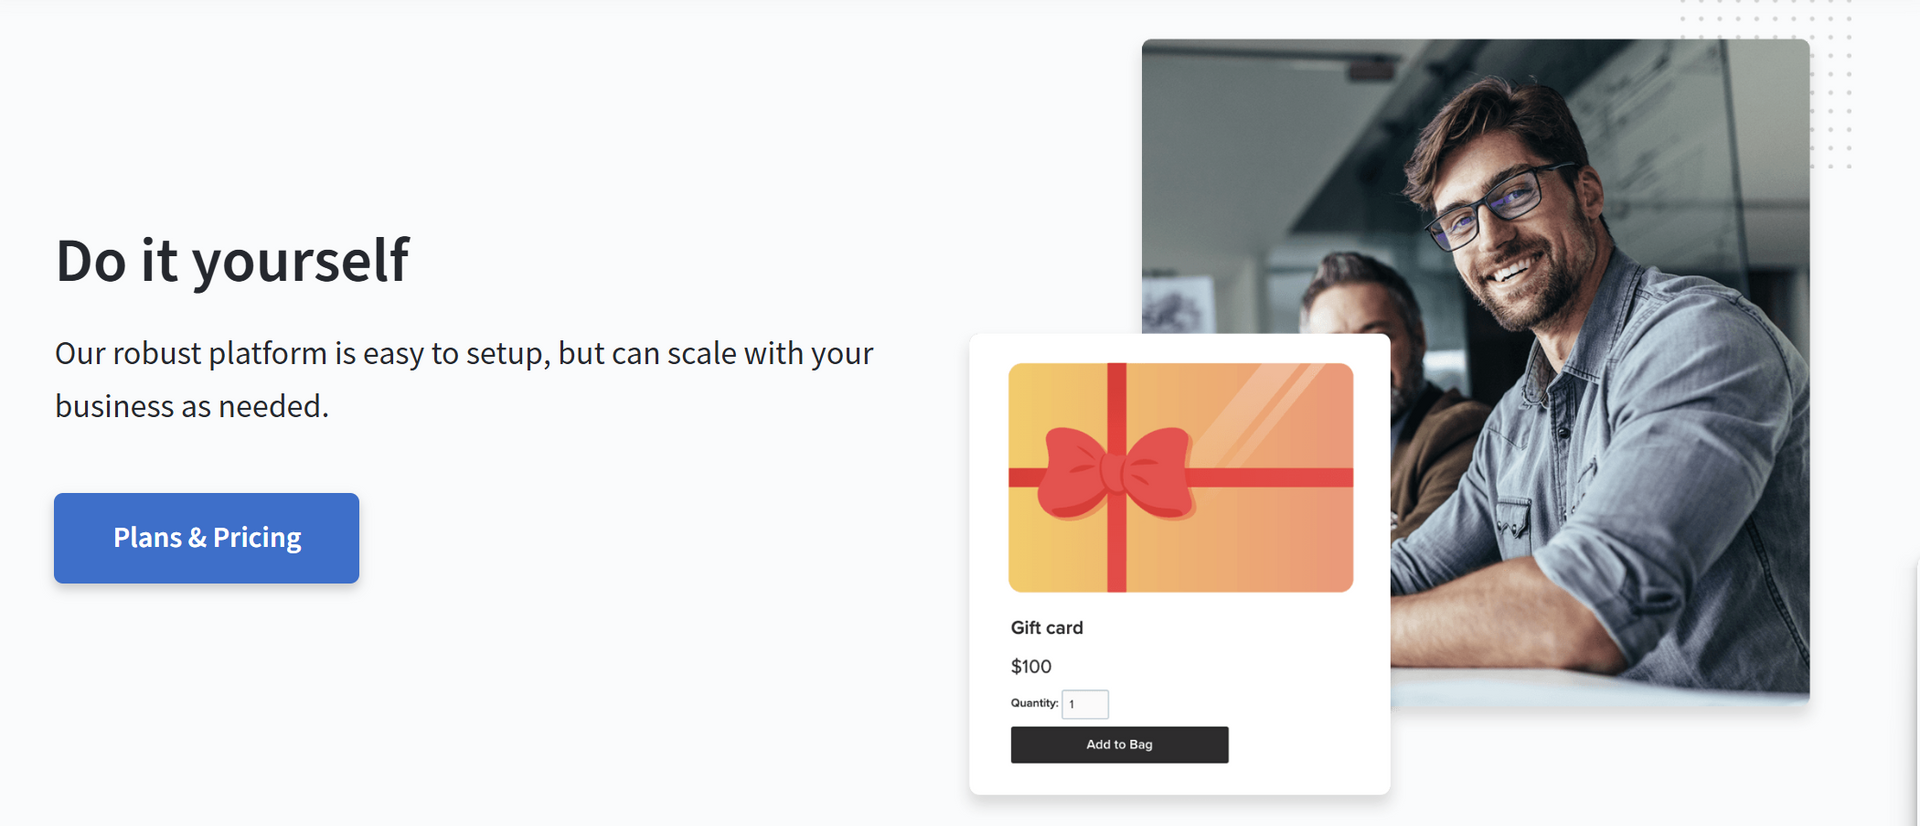Image resolution: width=1920 pixels, height=826 pixels.
Task: Click the Quantity label
Action: point(1034,703)
